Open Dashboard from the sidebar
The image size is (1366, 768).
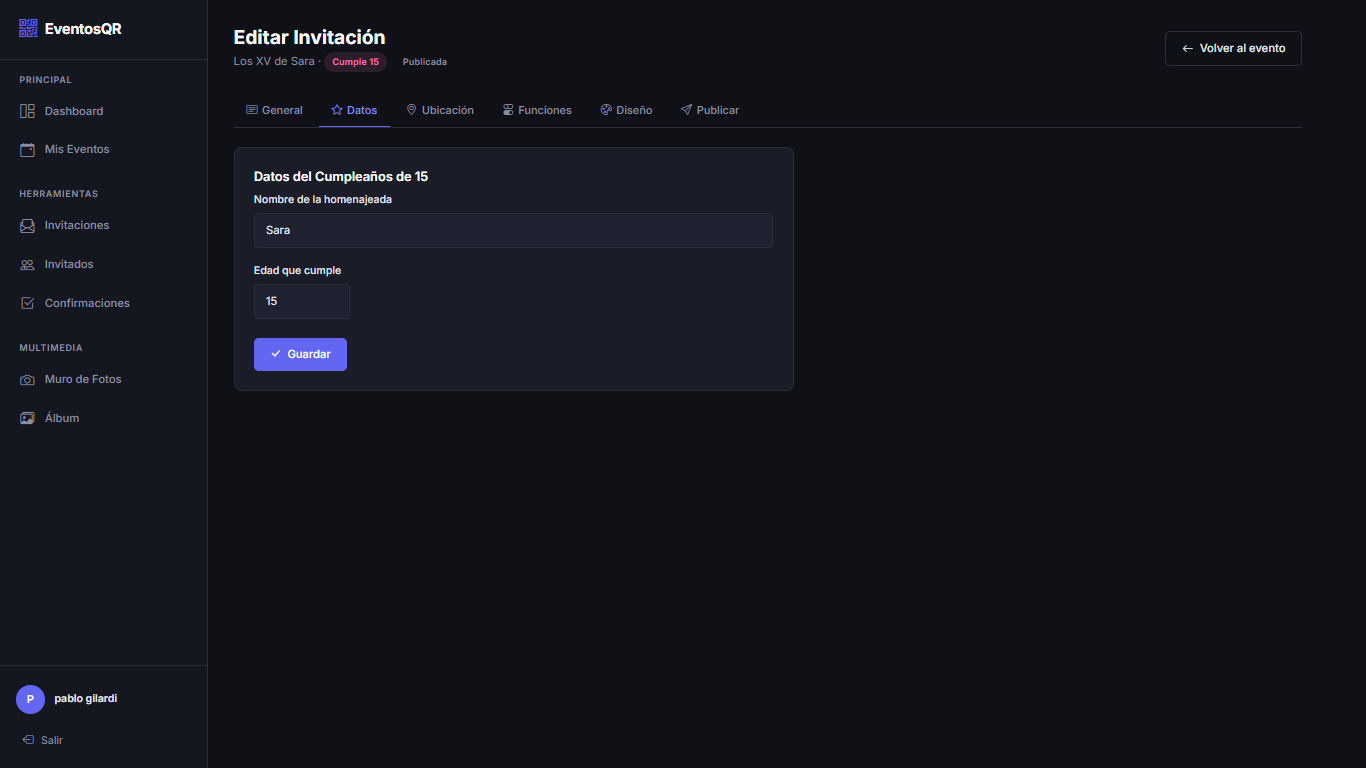[x=73, y=111]
